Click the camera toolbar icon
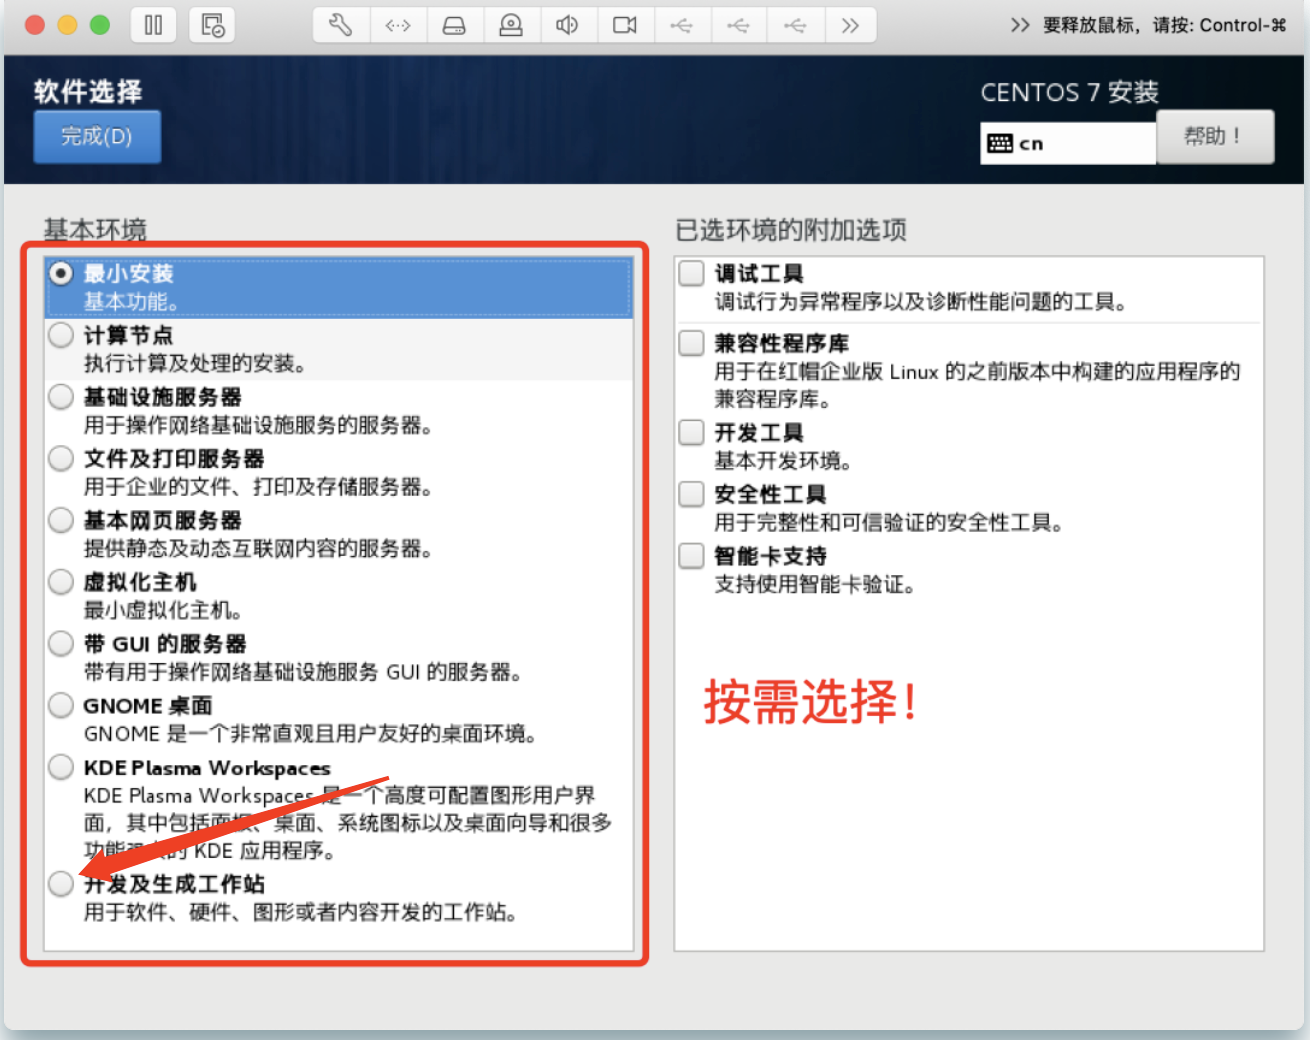This screenshot has height=1040, width=1310. click(625, 25)
